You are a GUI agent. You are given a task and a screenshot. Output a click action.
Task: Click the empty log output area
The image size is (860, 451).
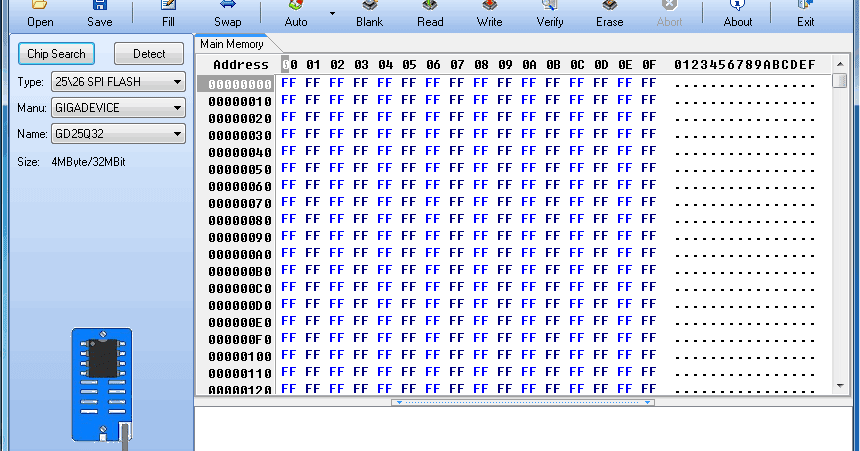(523, 429)
